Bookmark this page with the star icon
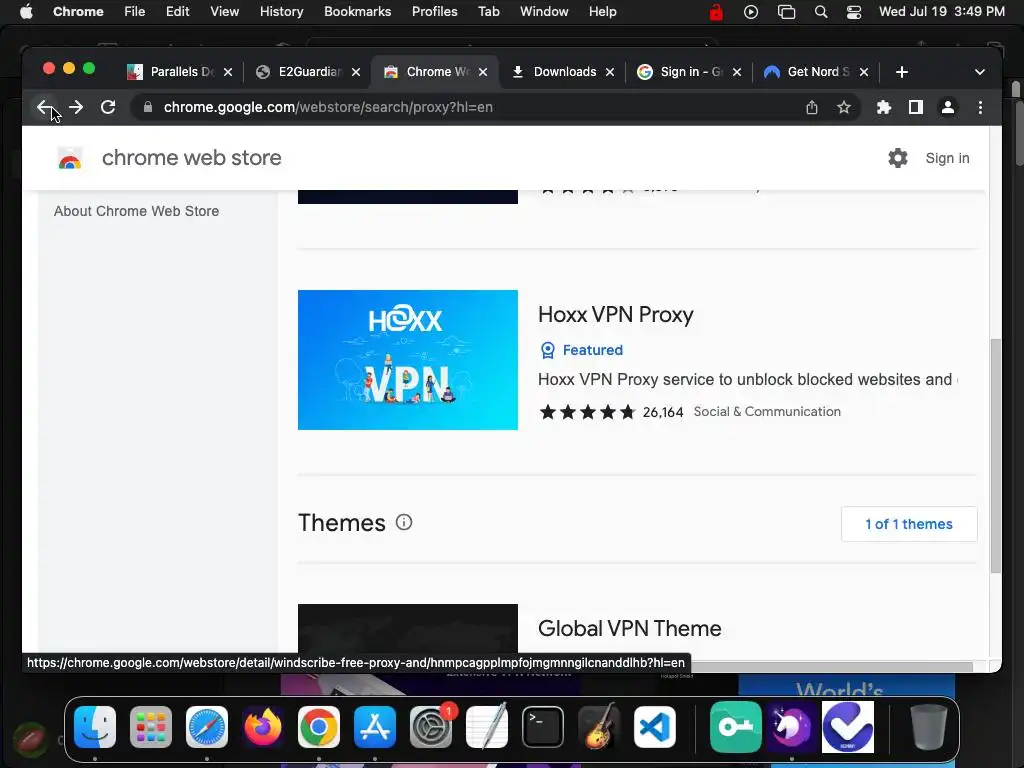 (844, 107)
